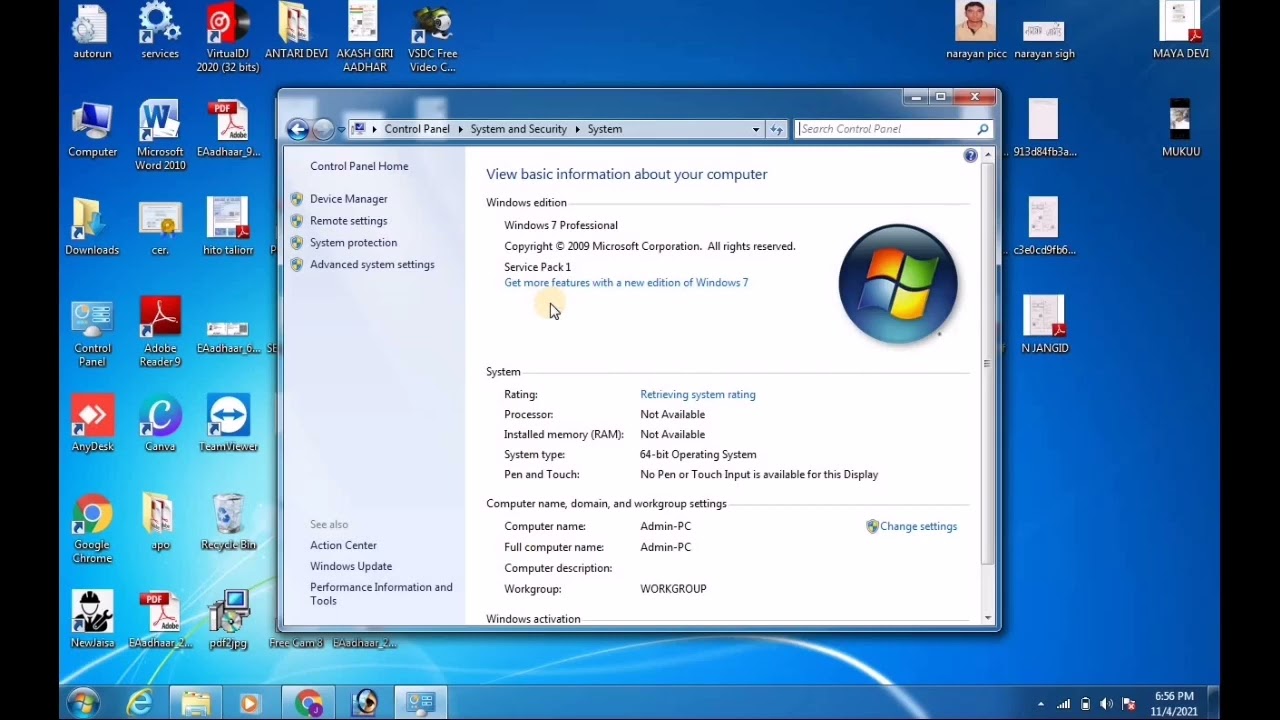The image size is (1280, 720).
Task: Open the volume speaker tray icon
Action: 1106,704
